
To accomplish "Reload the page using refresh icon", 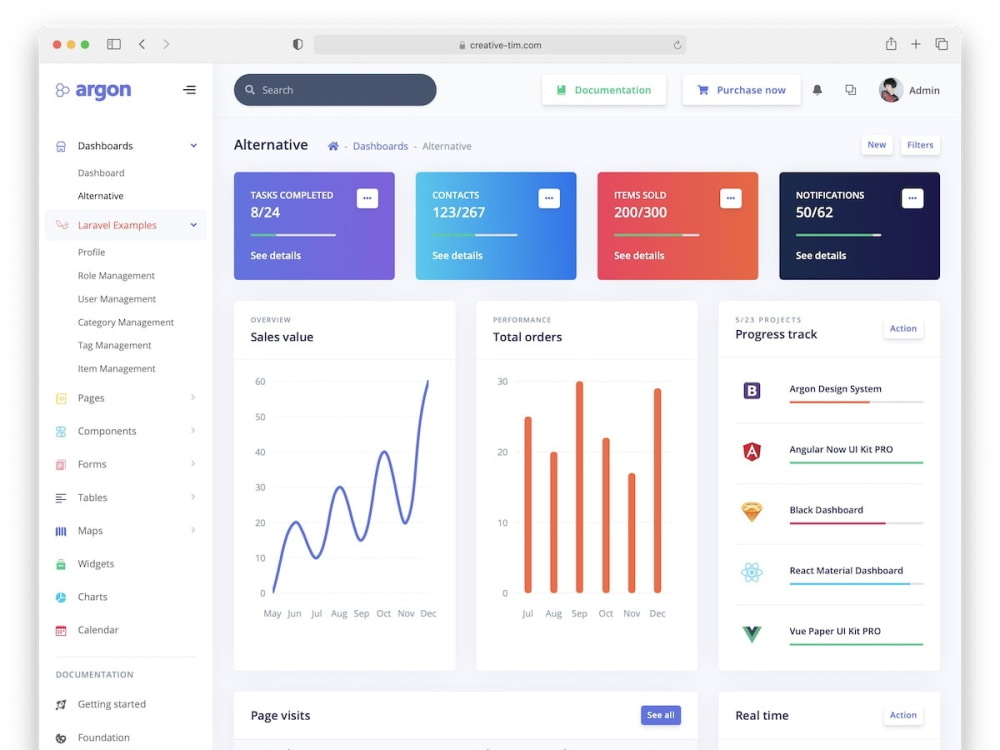I will [677, 45].
